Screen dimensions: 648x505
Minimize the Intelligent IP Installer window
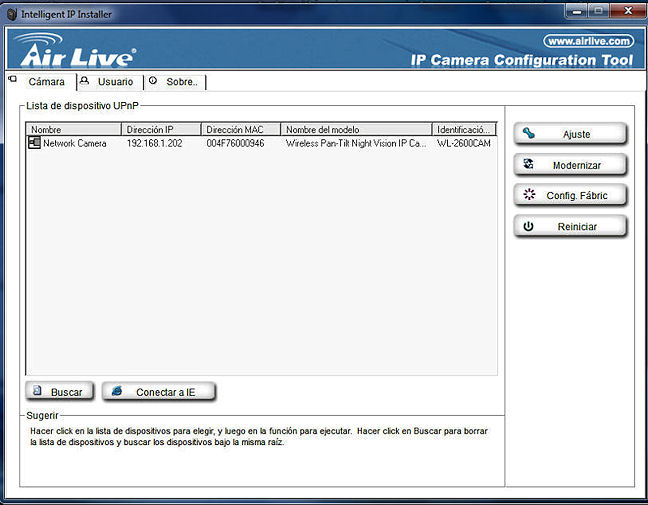(577, 11)
